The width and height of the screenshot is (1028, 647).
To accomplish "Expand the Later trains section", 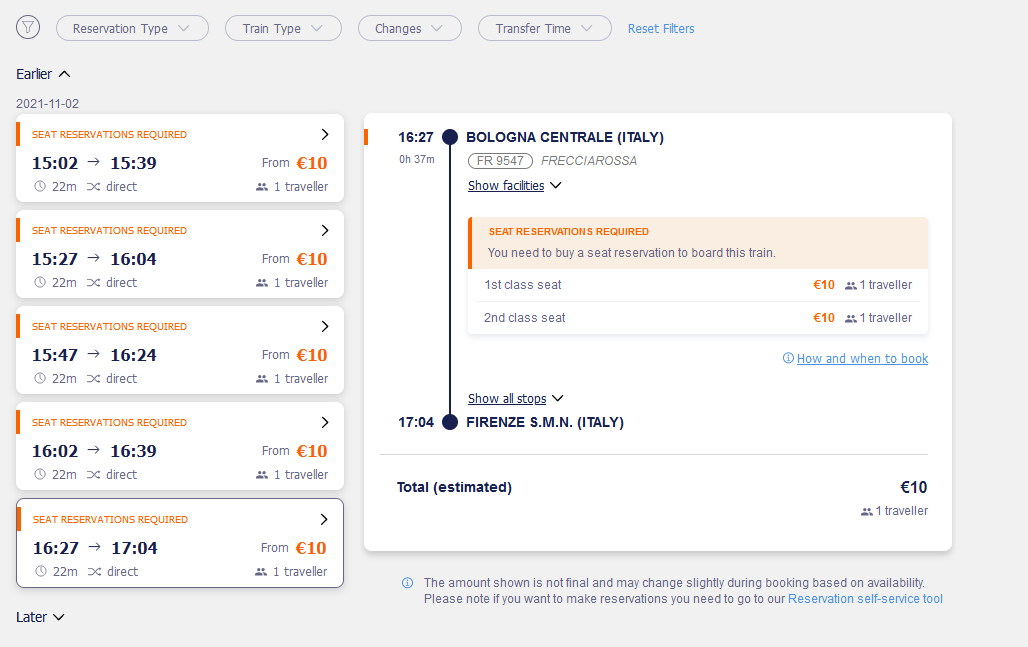I will [40, 617].
